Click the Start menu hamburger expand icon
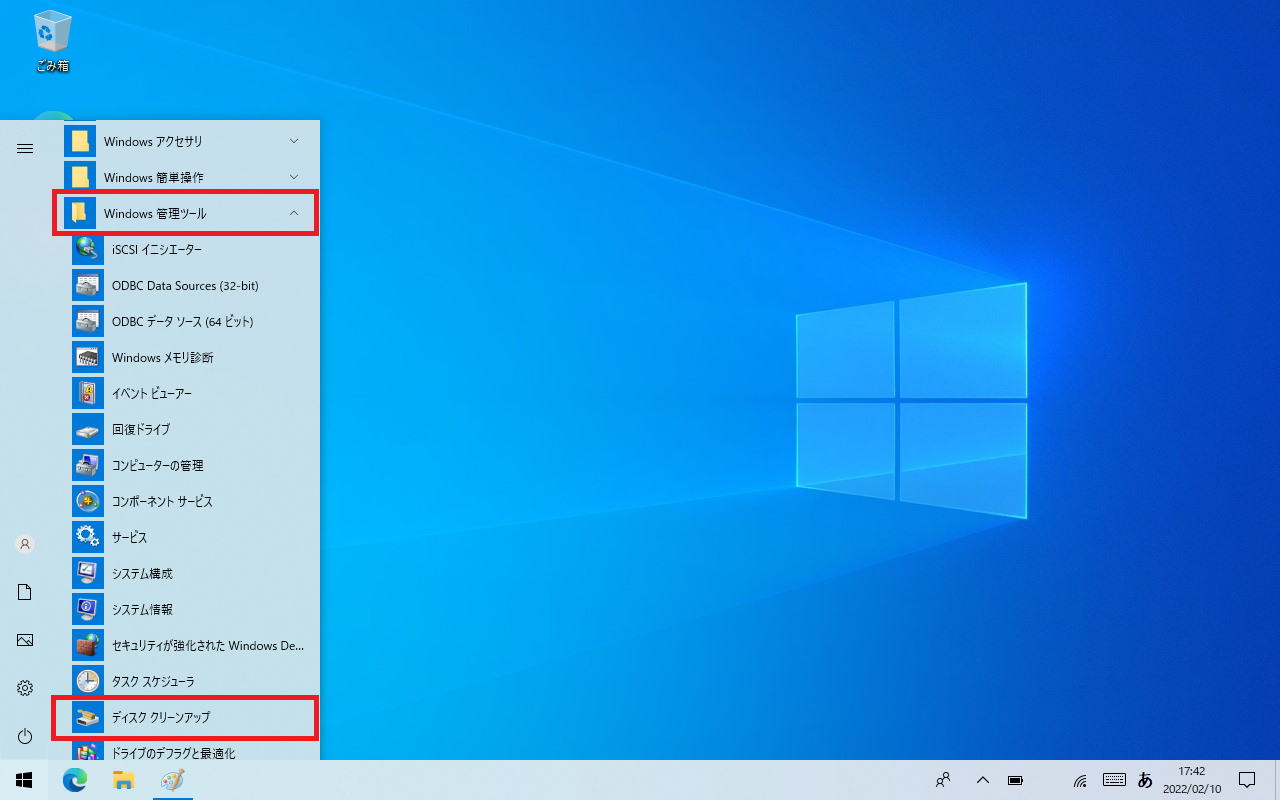This screenshot has width=1280, height=800. (x=25, y=148)
